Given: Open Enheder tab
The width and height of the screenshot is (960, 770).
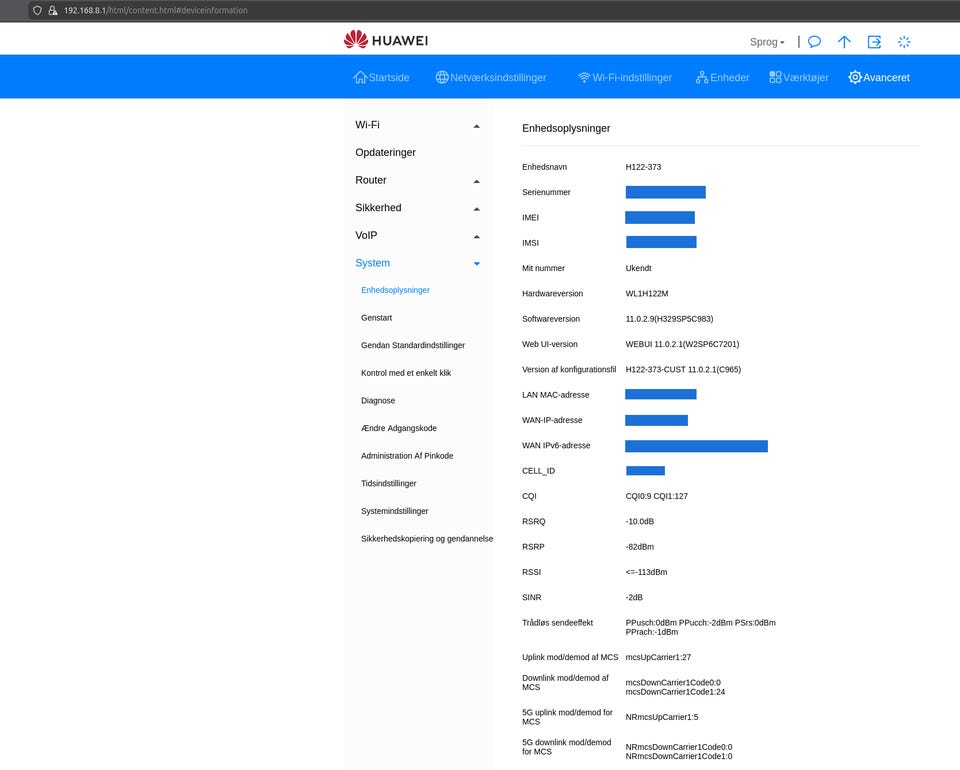Looking at the screenshot, I should (x=722, y=77).
